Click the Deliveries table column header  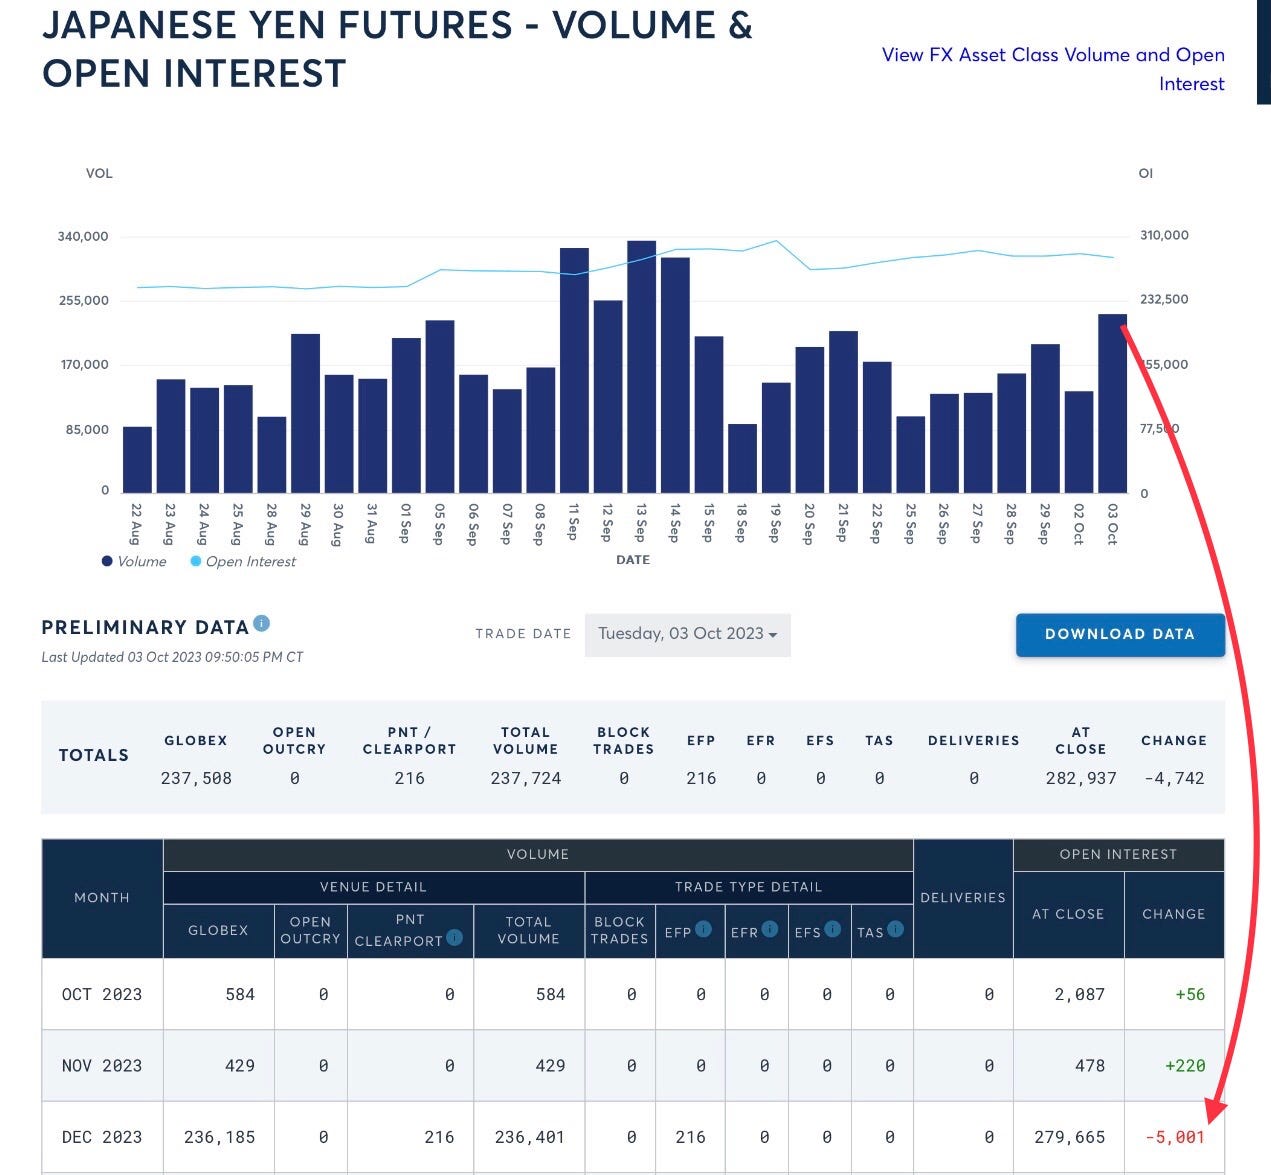coord(963,898)
